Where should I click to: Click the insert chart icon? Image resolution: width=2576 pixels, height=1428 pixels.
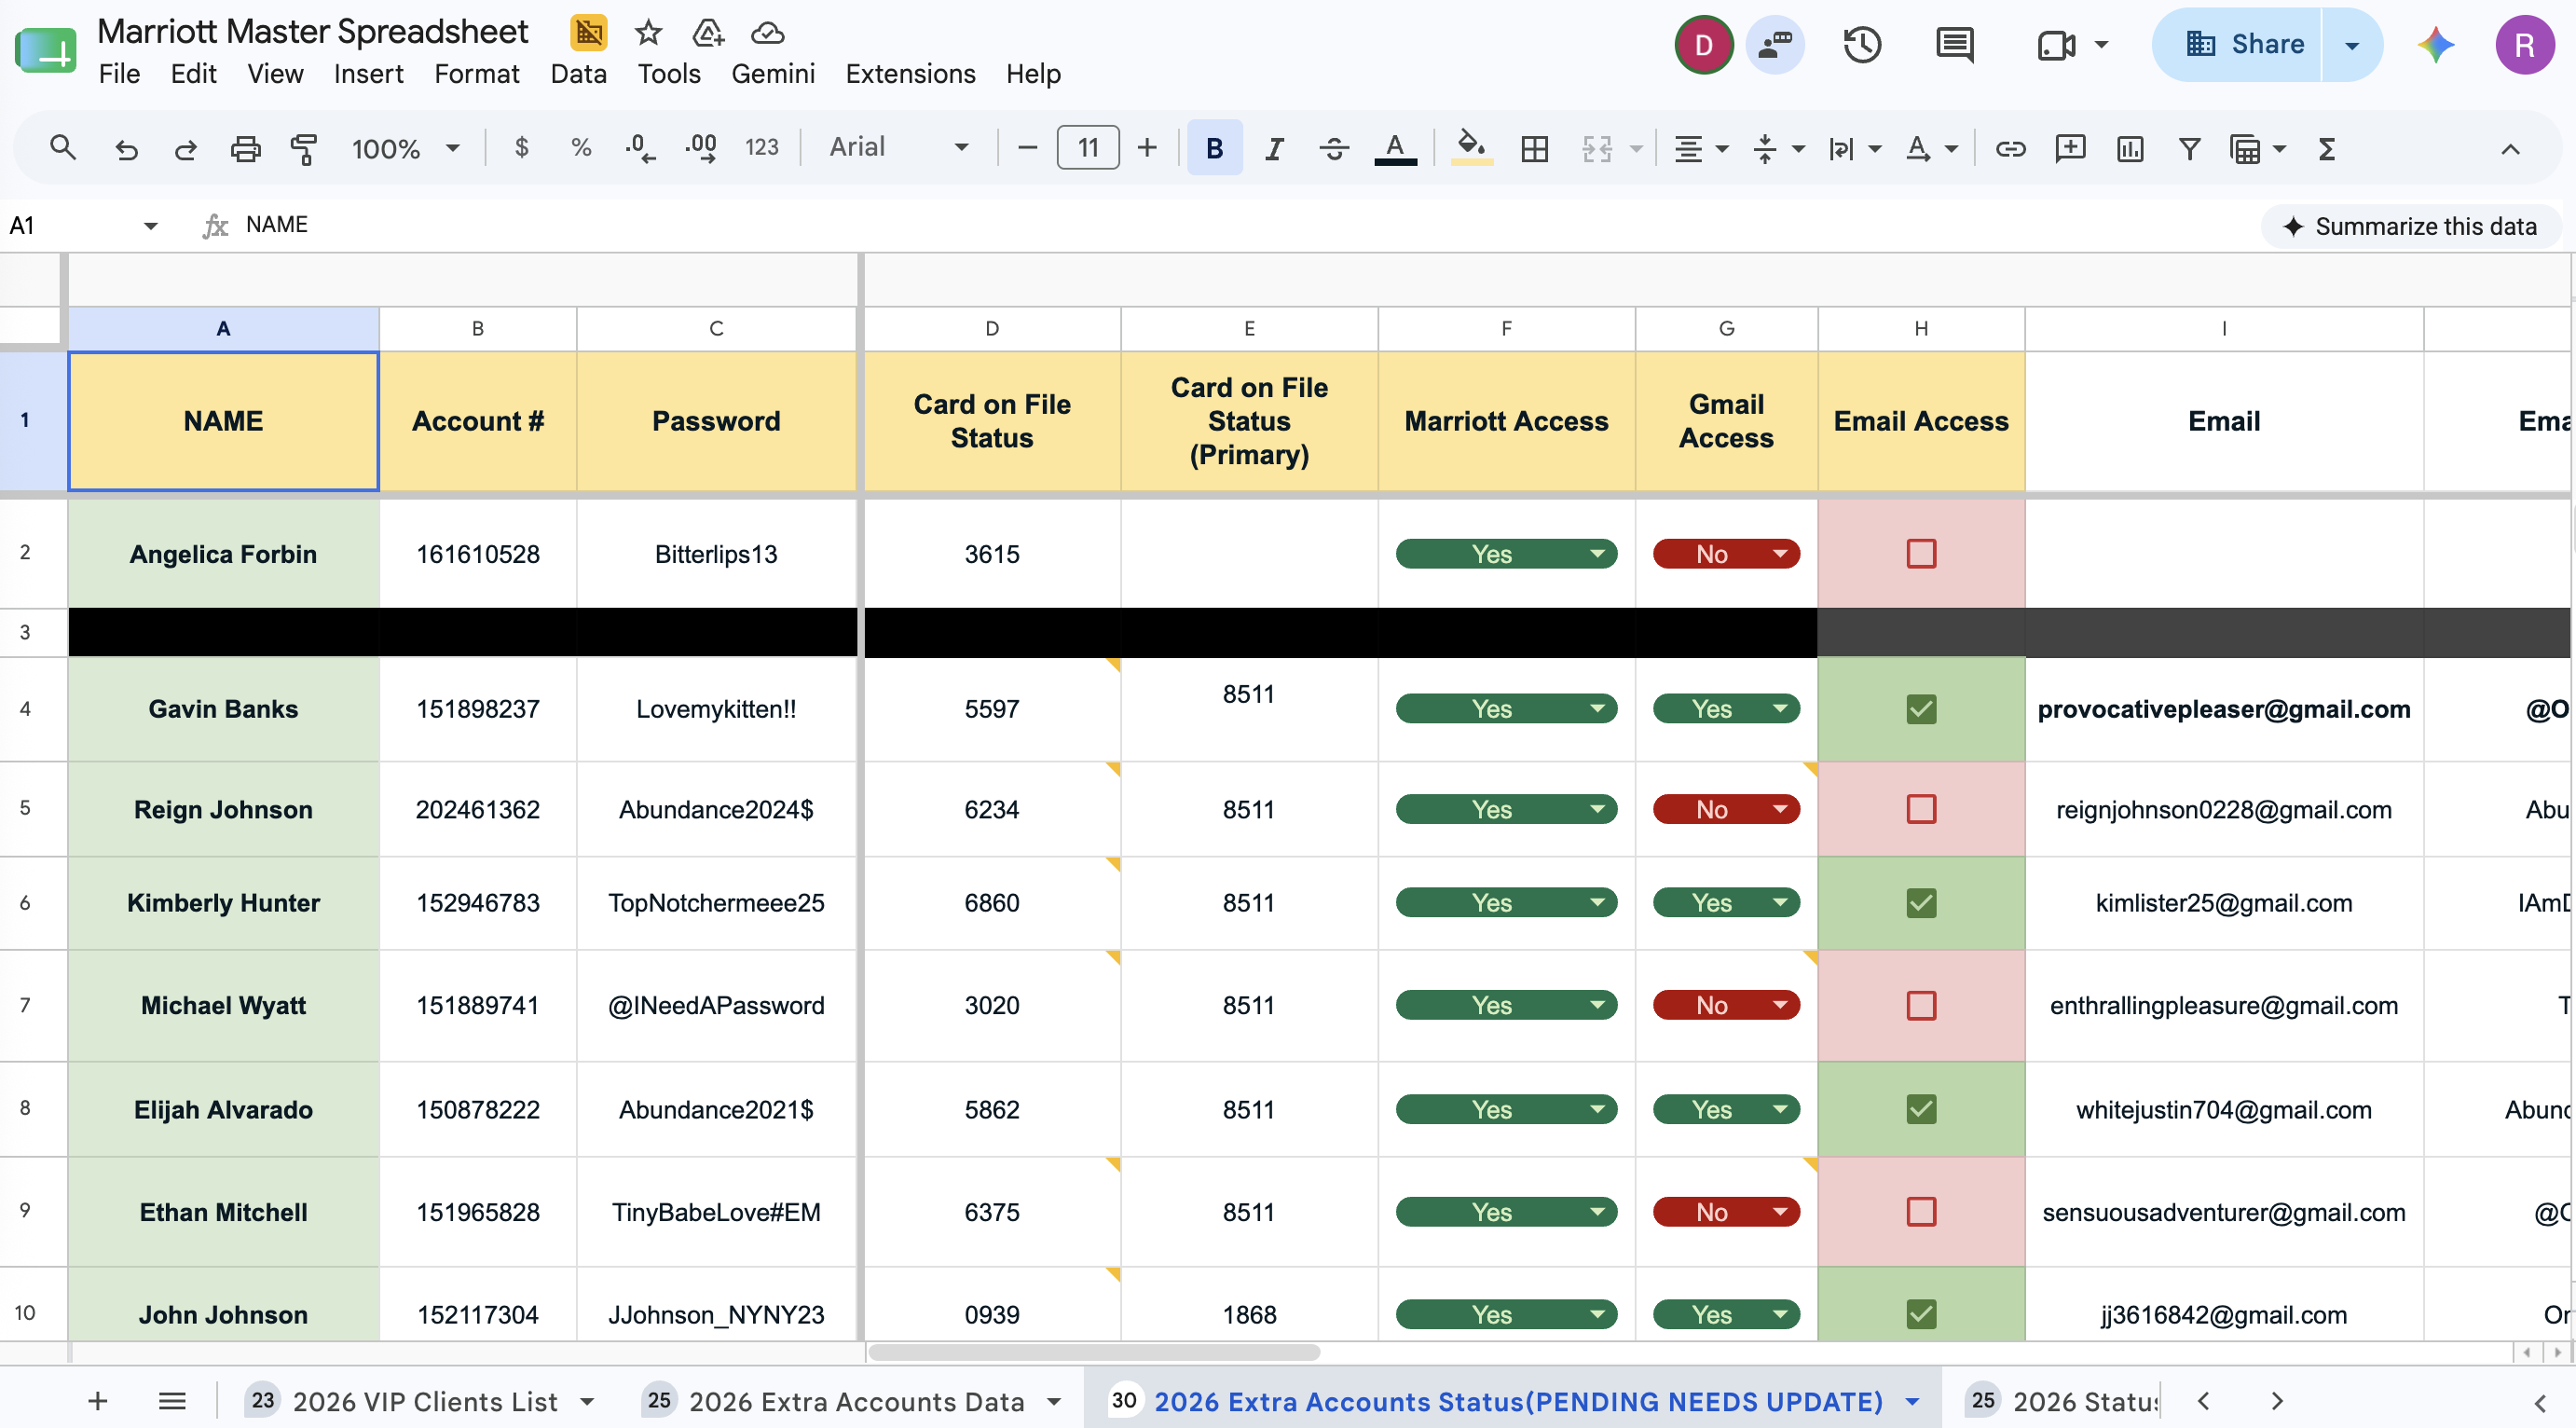(2130, 149)
